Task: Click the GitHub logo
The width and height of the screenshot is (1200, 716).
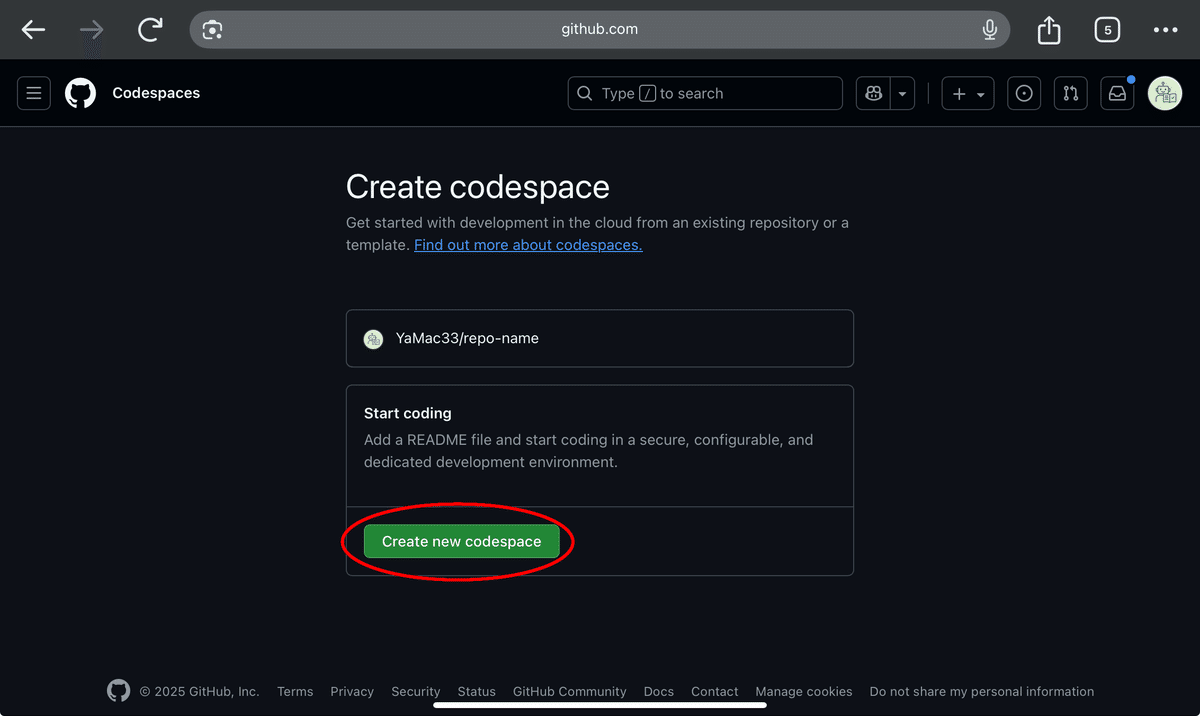Action: [x=80, y=93]
